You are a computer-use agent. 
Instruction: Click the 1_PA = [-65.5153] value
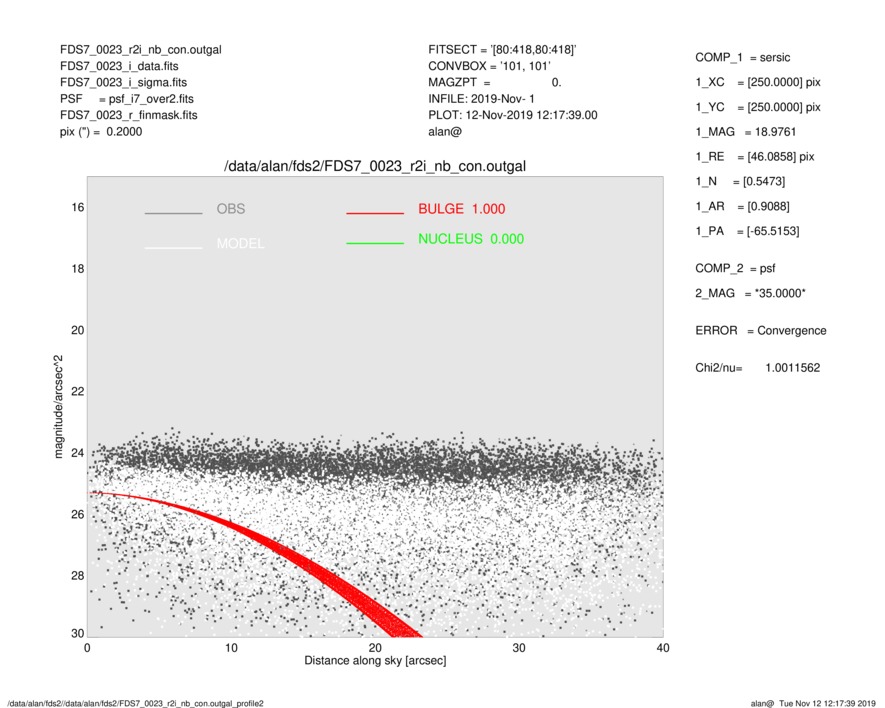click(x=747, y=231)
